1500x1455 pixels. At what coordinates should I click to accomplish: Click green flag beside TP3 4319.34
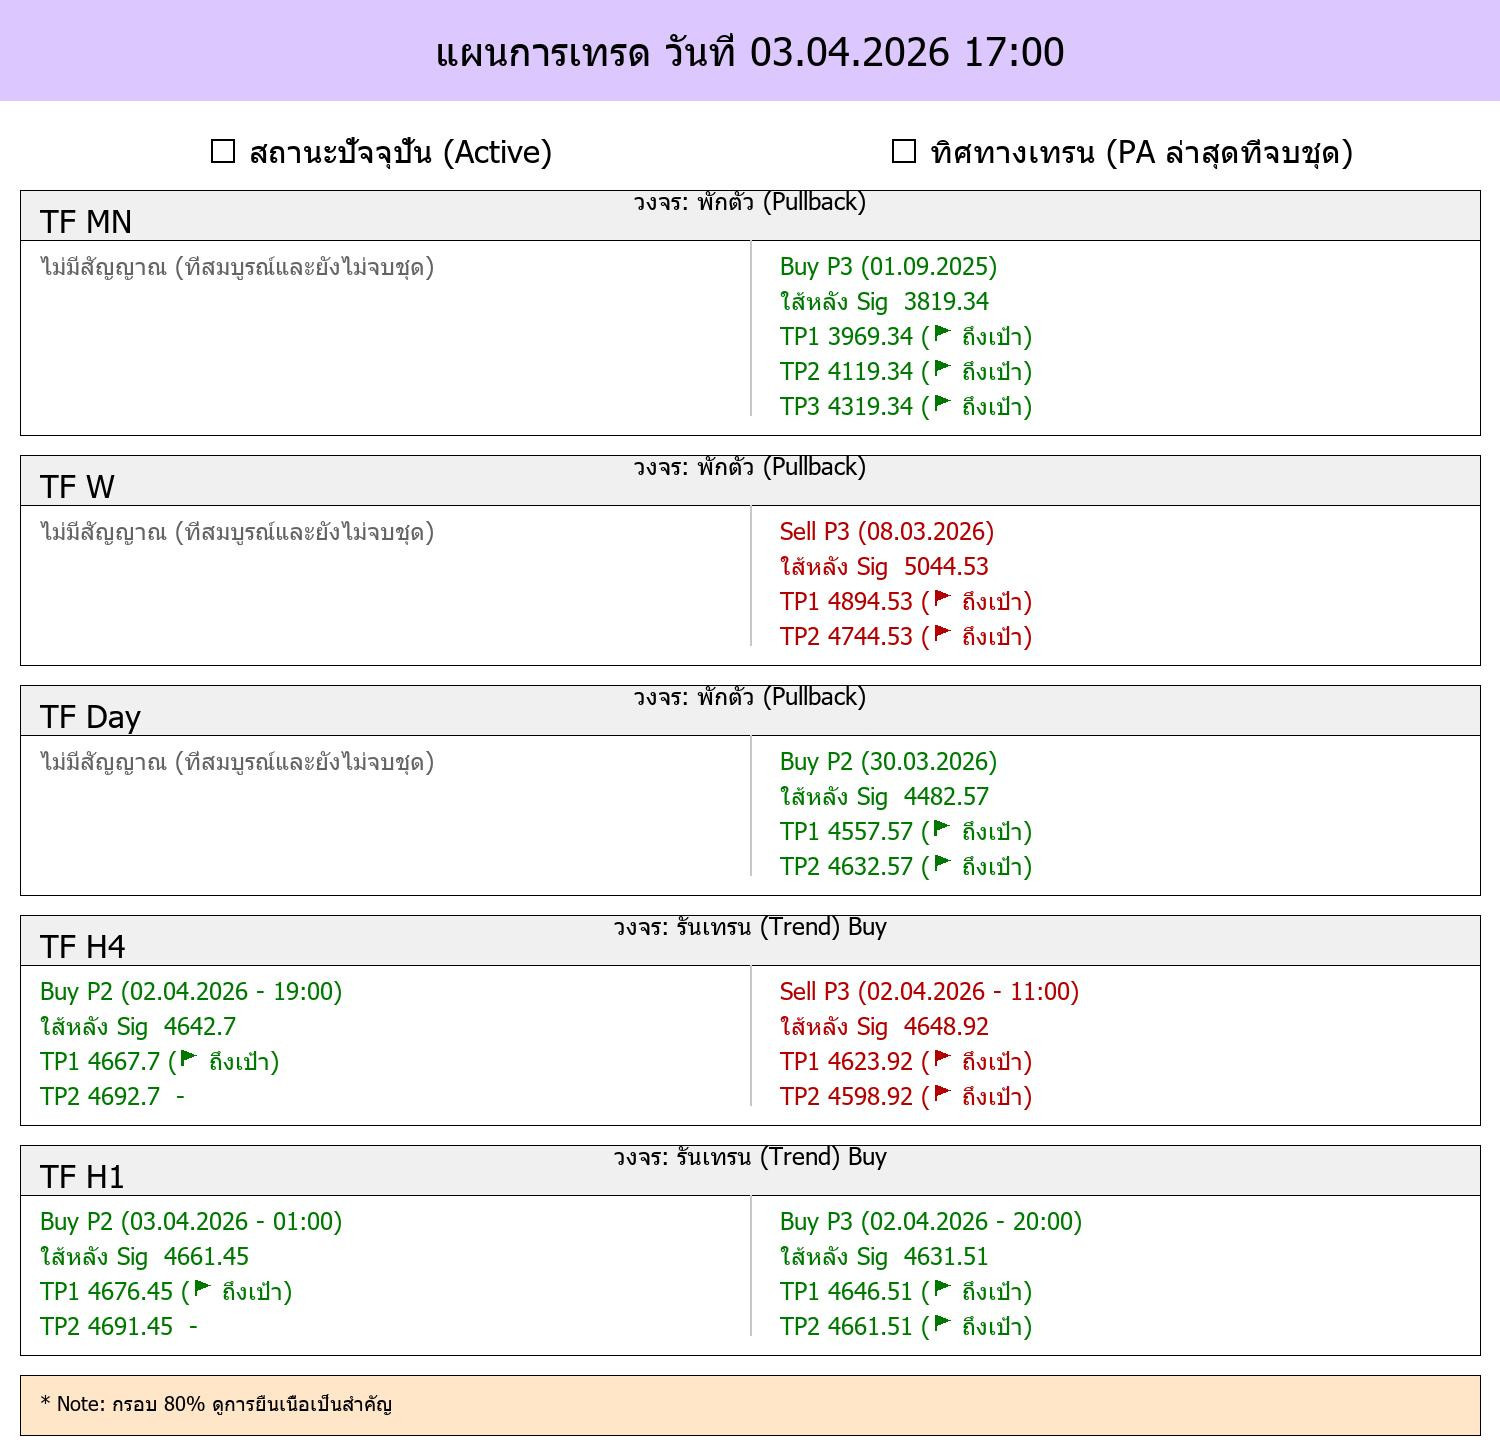point(942,404)
